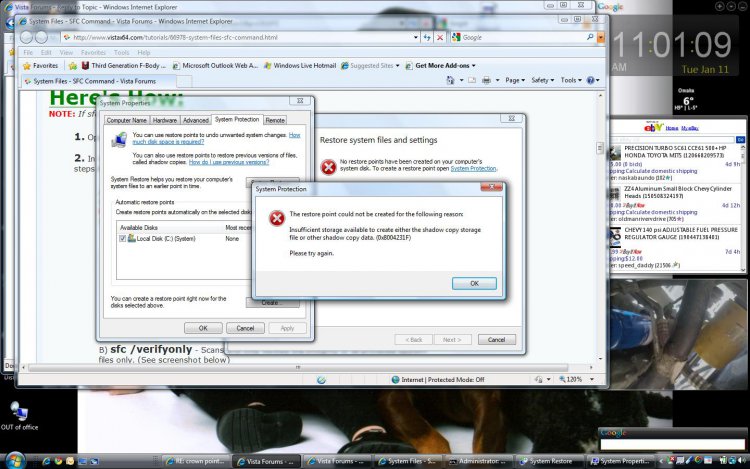Switch to the Advanced tab
This screenshot has height=469, width=750.
pyautogui.click(x=196, y=120)
